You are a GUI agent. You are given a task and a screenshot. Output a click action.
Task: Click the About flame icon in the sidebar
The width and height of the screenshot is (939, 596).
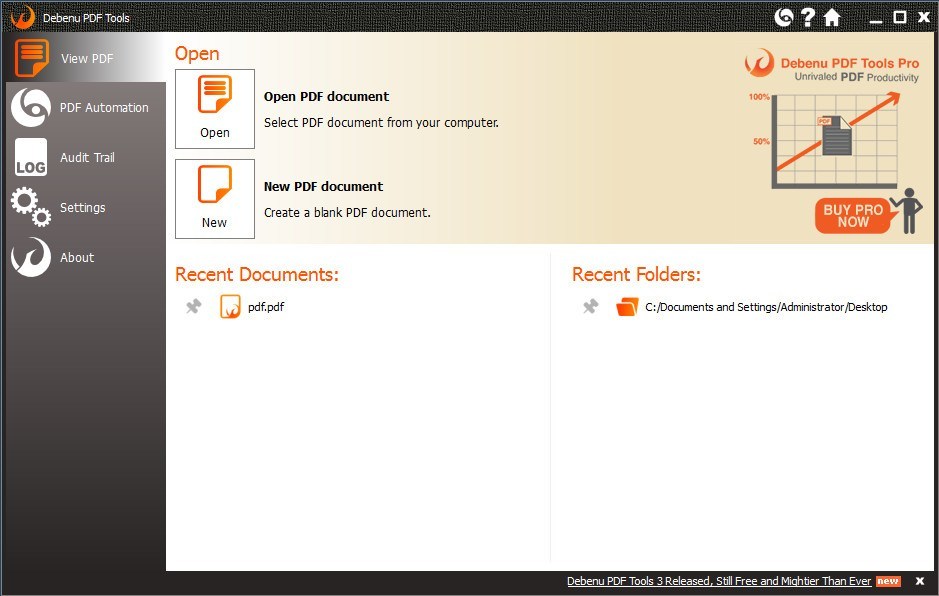click(31, 257)
